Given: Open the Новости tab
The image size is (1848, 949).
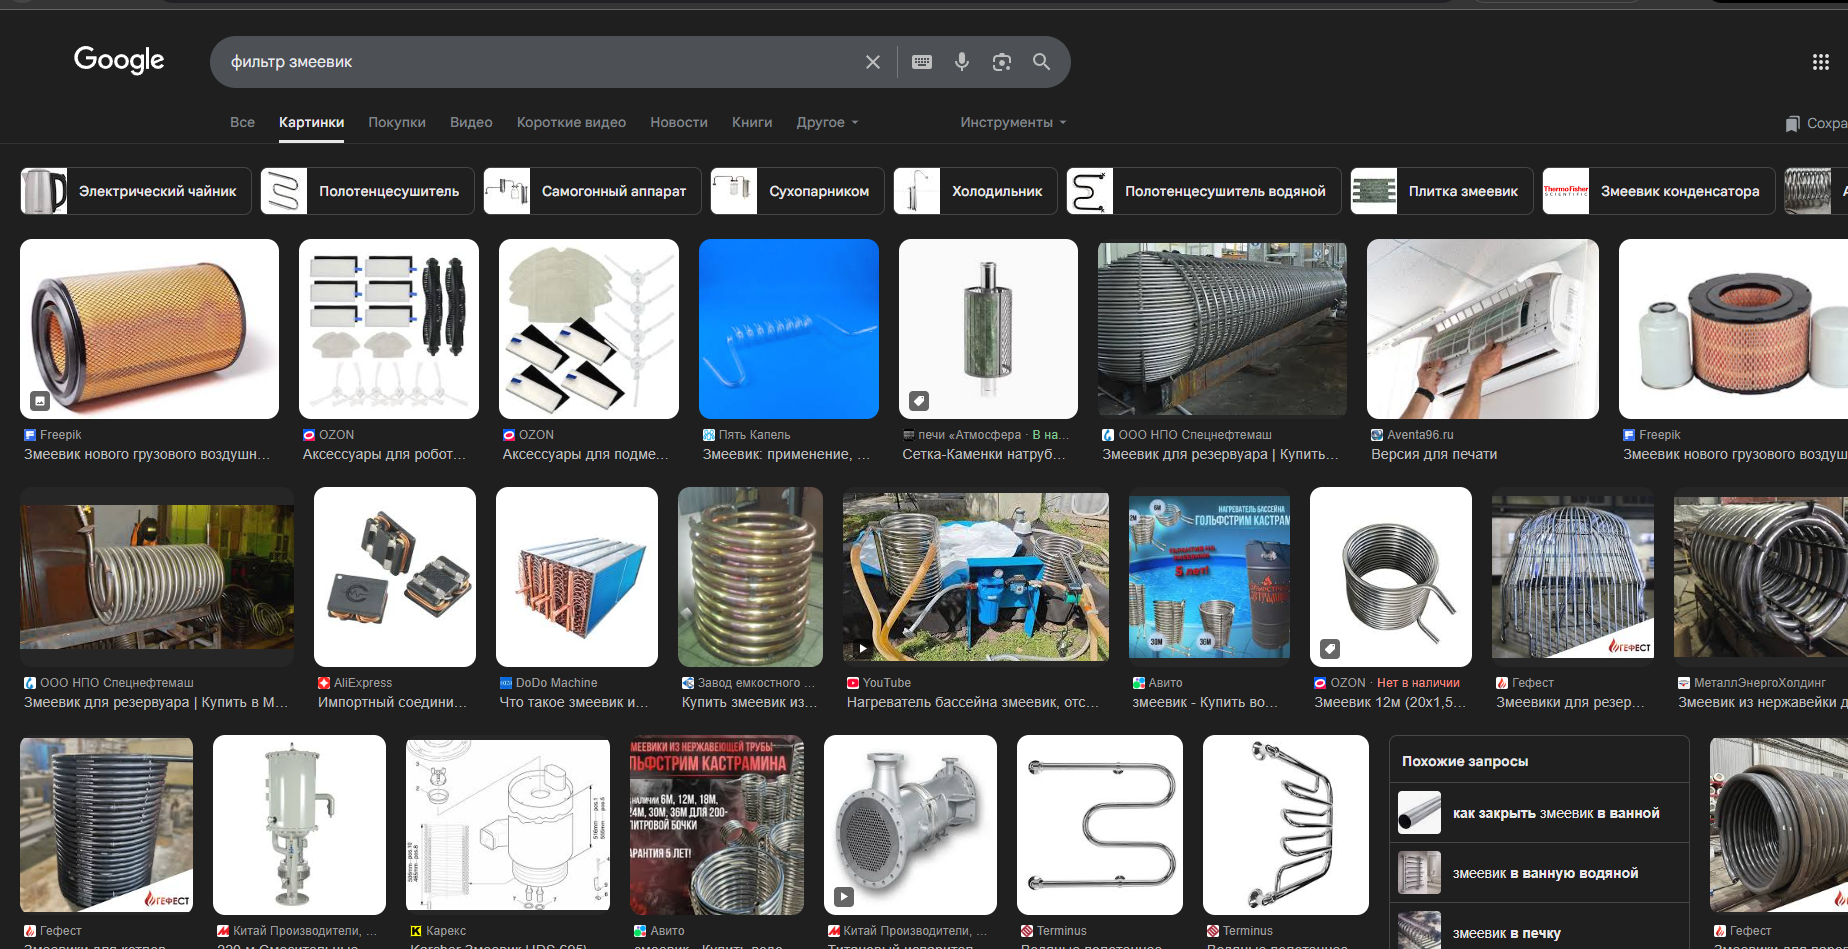Looking at the screenshot, I should (x=679, y=122).
